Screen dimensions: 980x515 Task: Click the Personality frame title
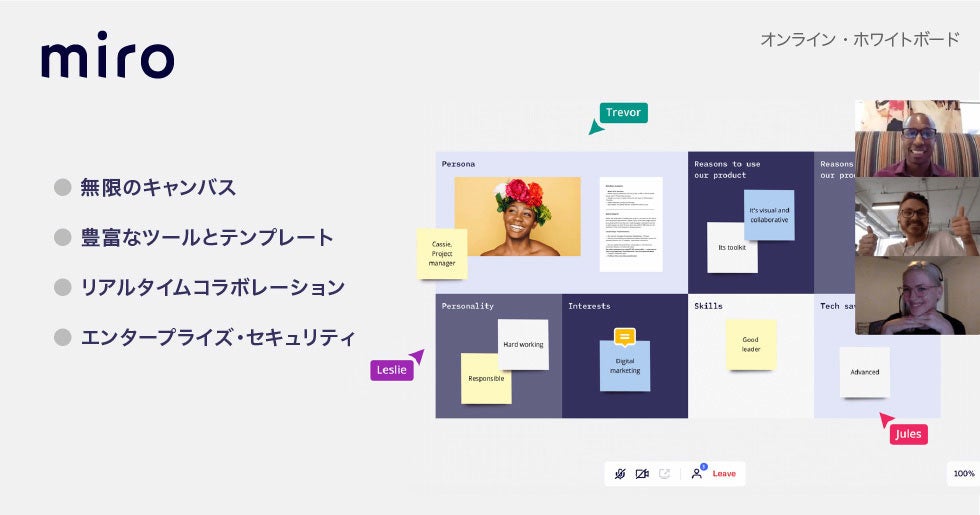tap(468, 306)
